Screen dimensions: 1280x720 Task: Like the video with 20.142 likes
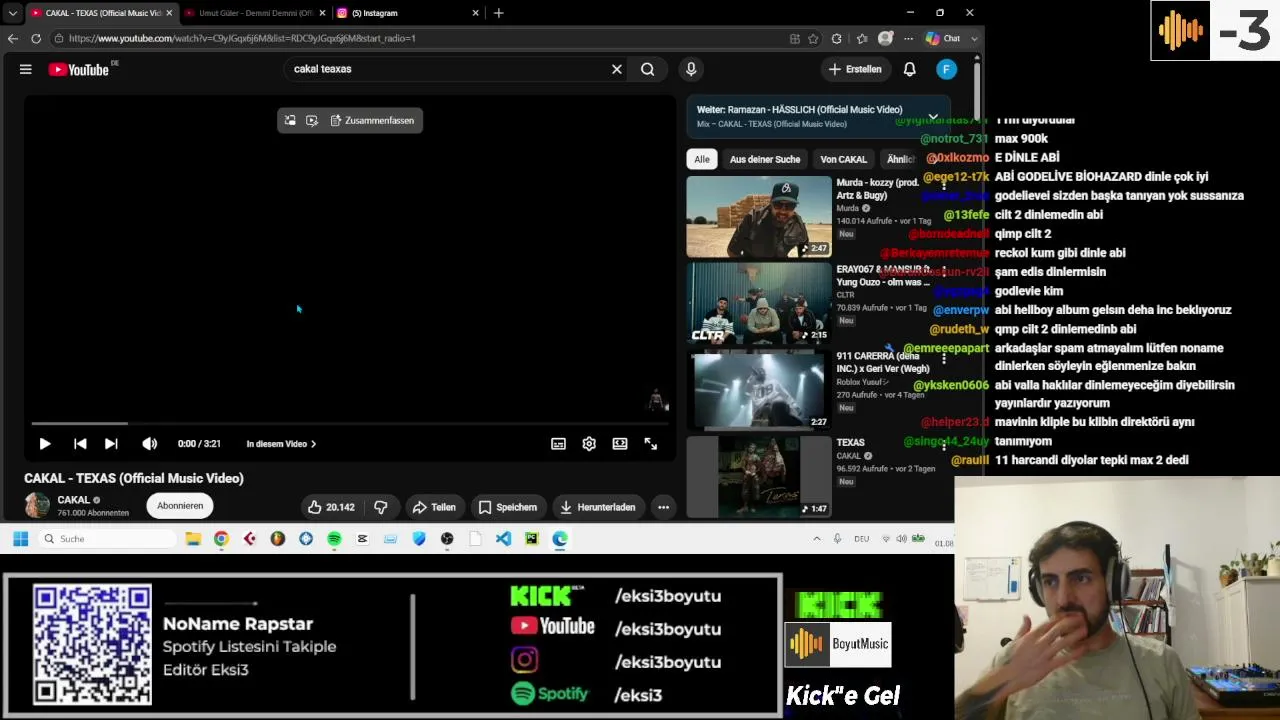[331, 507]
